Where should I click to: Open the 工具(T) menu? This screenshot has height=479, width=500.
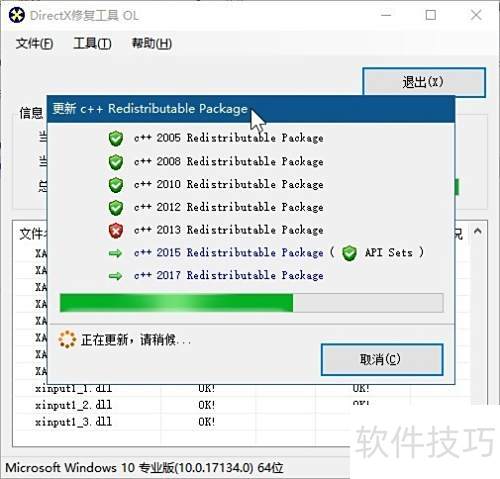pos(92,43)
